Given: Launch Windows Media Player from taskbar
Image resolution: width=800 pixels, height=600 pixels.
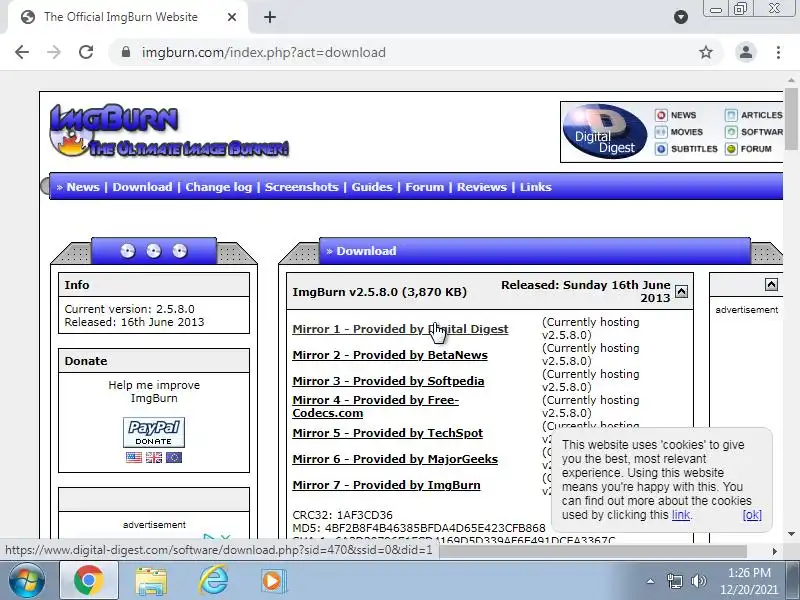Looking at the screenshot, I should coord(272,581).
